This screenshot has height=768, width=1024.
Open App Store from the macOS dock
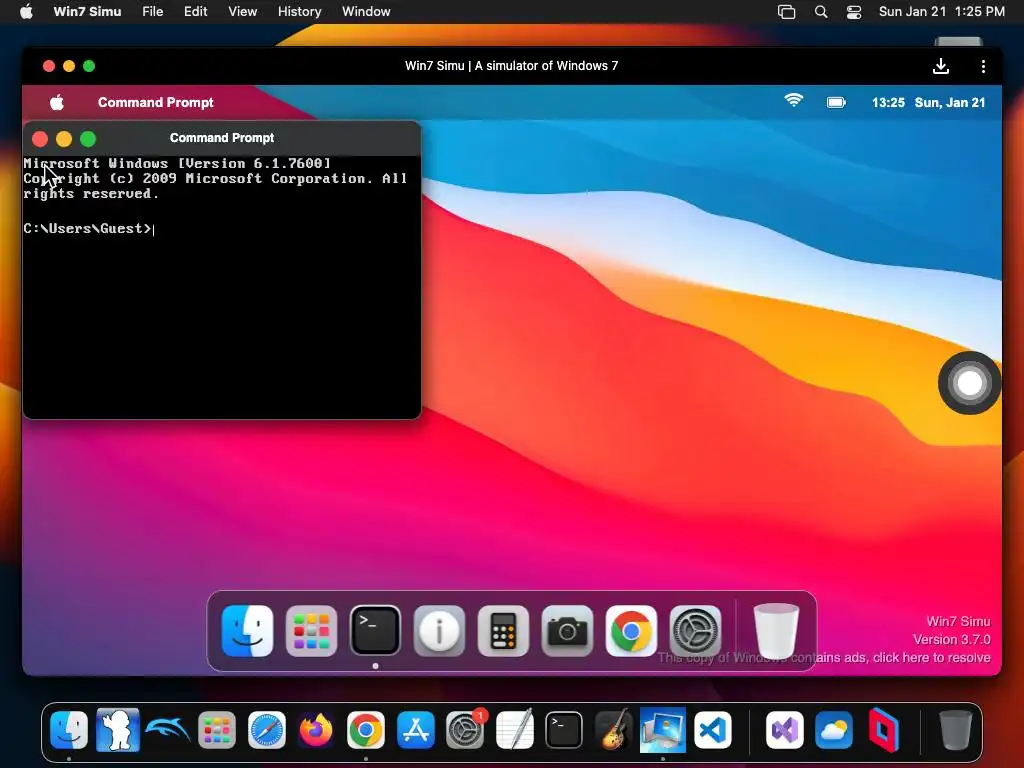[415, 729]
